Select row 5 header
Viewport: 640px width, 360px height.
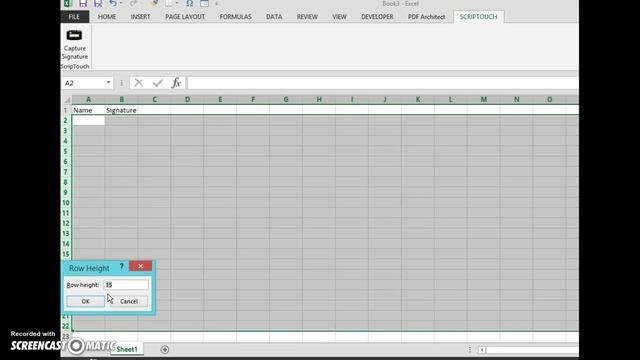[66, 151]
